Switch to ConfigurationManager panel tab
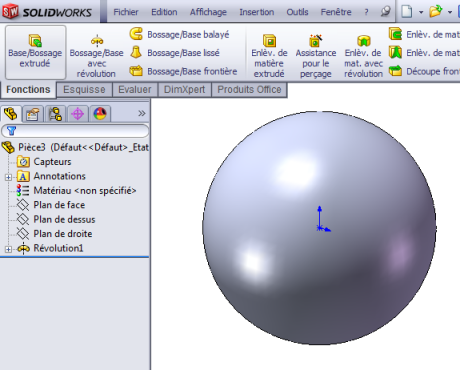This screenshot has height=370, width=460. (x=55, y=114)
